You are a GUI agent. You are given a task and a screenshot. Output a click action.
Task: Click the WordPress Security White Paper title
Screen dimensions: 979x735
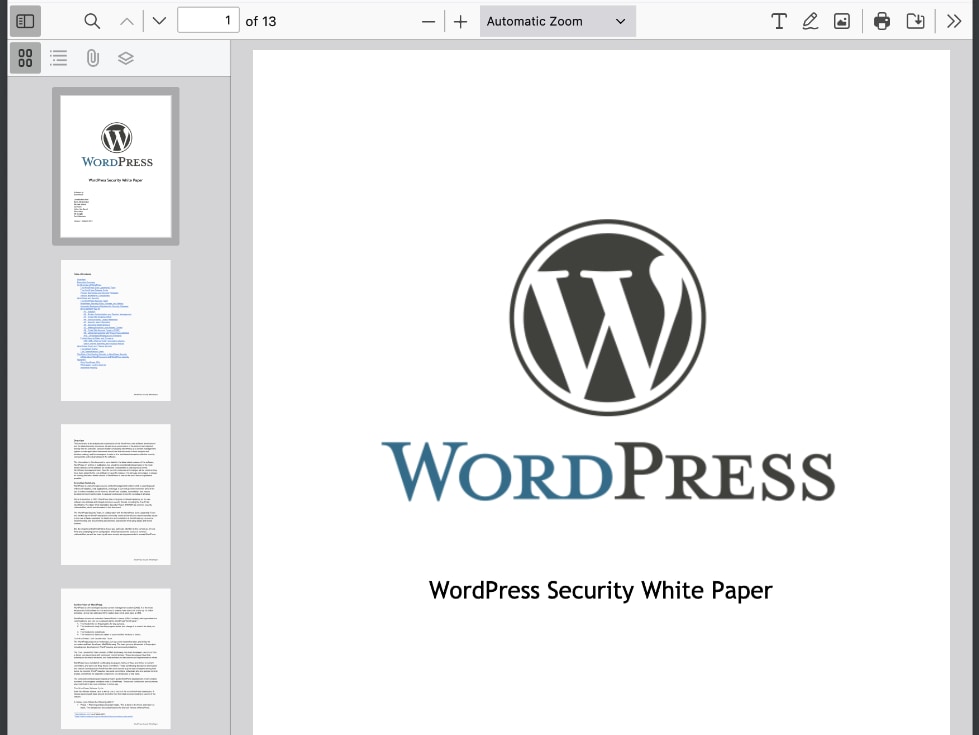tap(601, 591)
